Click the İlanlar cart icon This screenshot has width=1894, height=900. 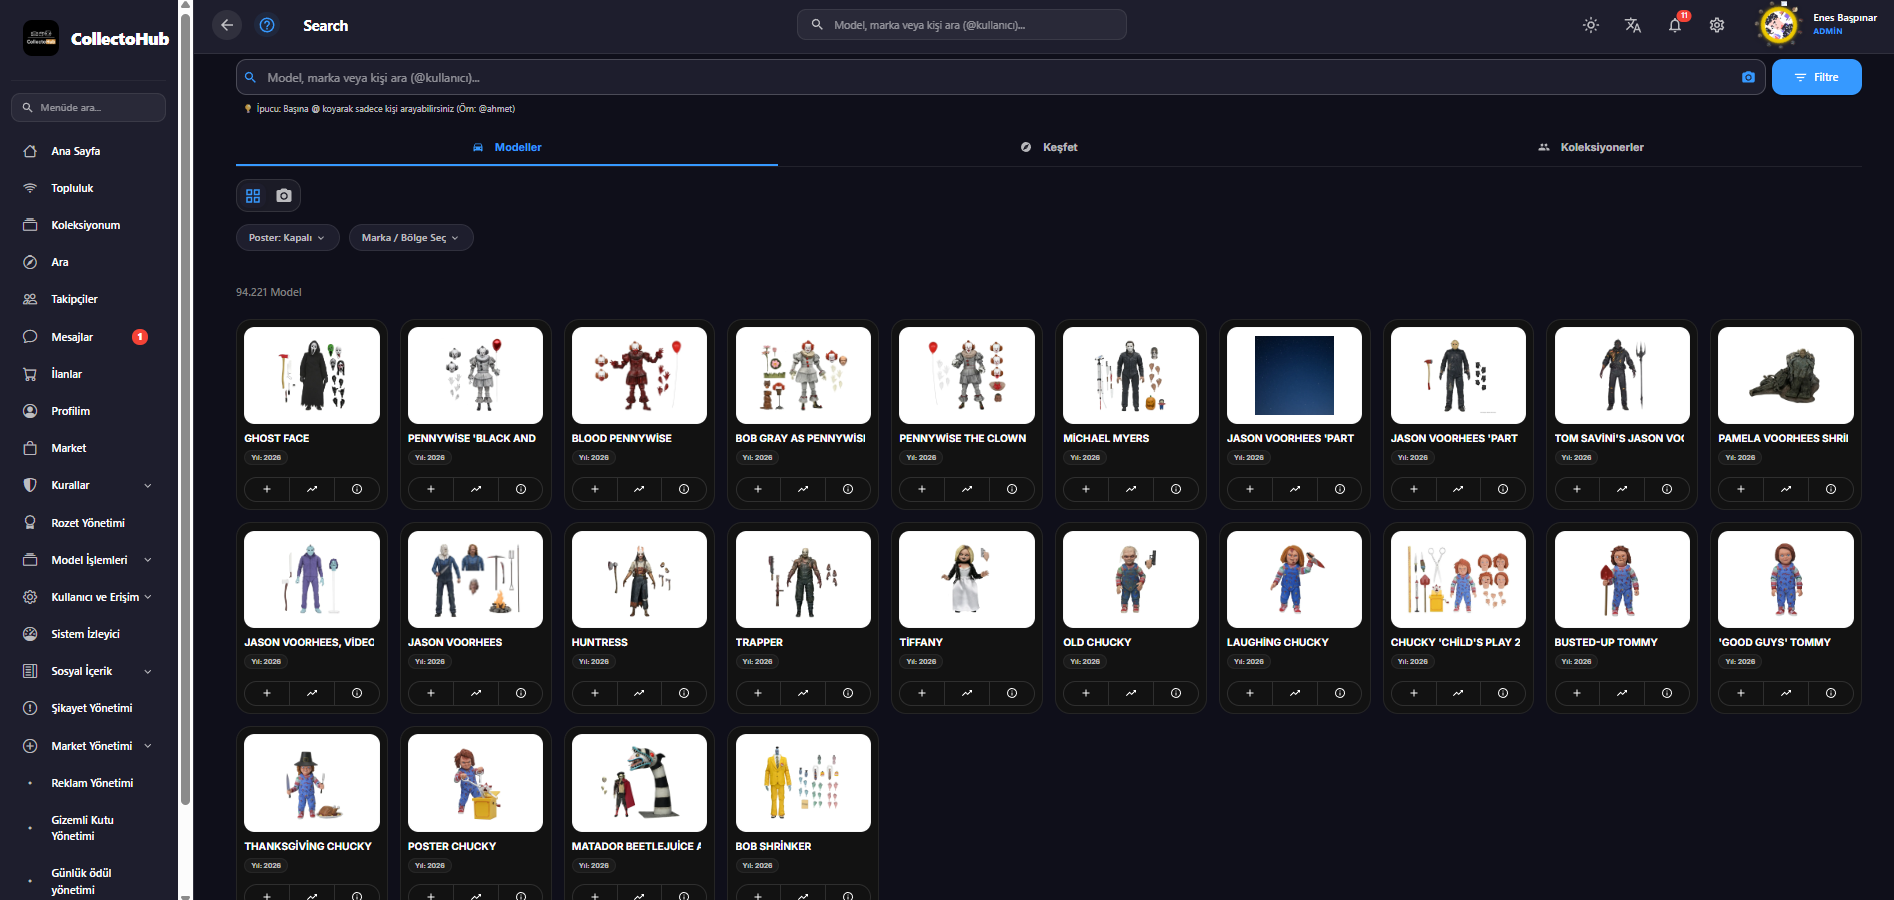coord(30,374)
